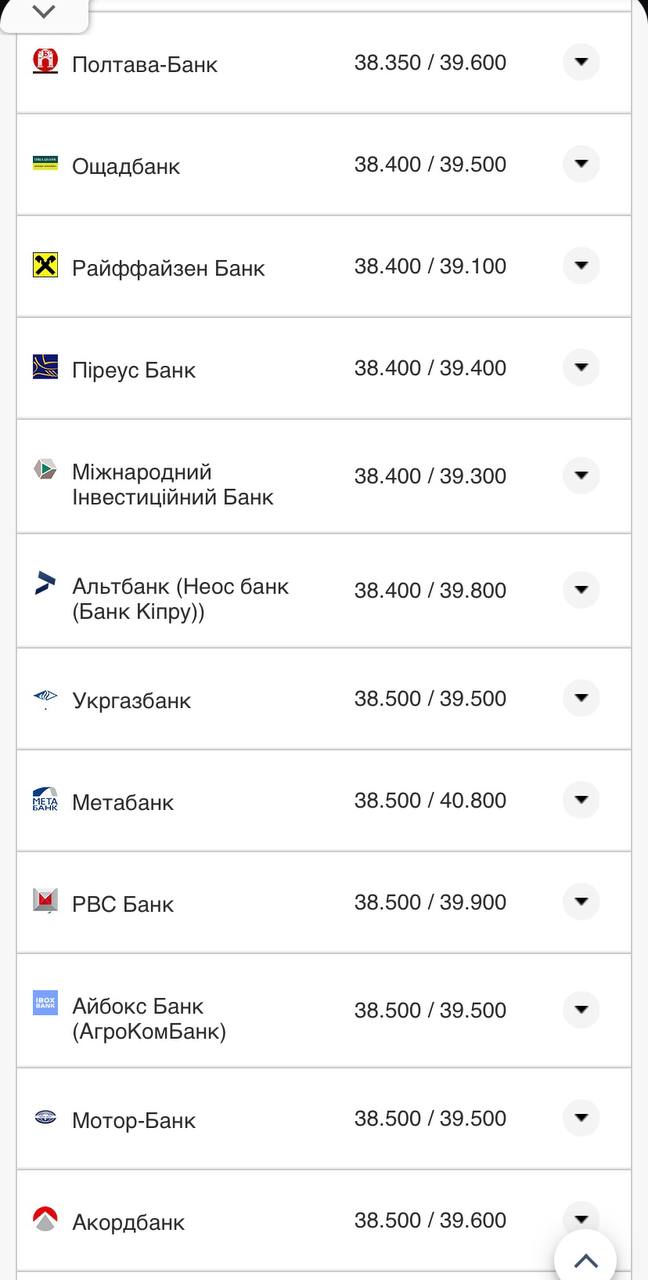Click the Альтбанк arrow logo icon
Screen dimensions: 648x1280
click(x=45, y=583)
